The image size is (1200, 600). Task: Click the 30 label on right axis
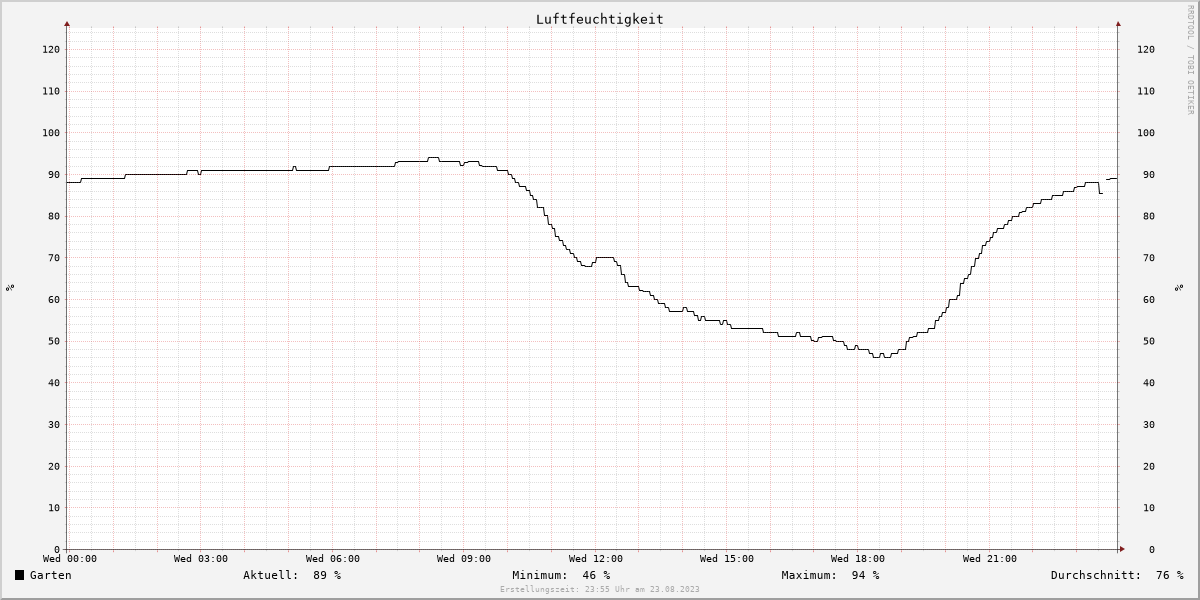pos(1149,424)
